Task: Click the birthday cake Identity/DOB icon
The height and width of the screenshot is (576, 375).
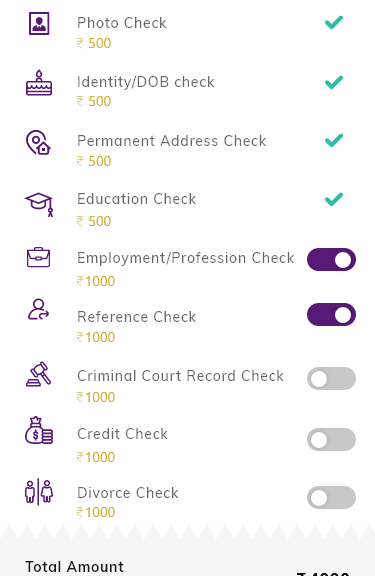Action: coord(39,83)
